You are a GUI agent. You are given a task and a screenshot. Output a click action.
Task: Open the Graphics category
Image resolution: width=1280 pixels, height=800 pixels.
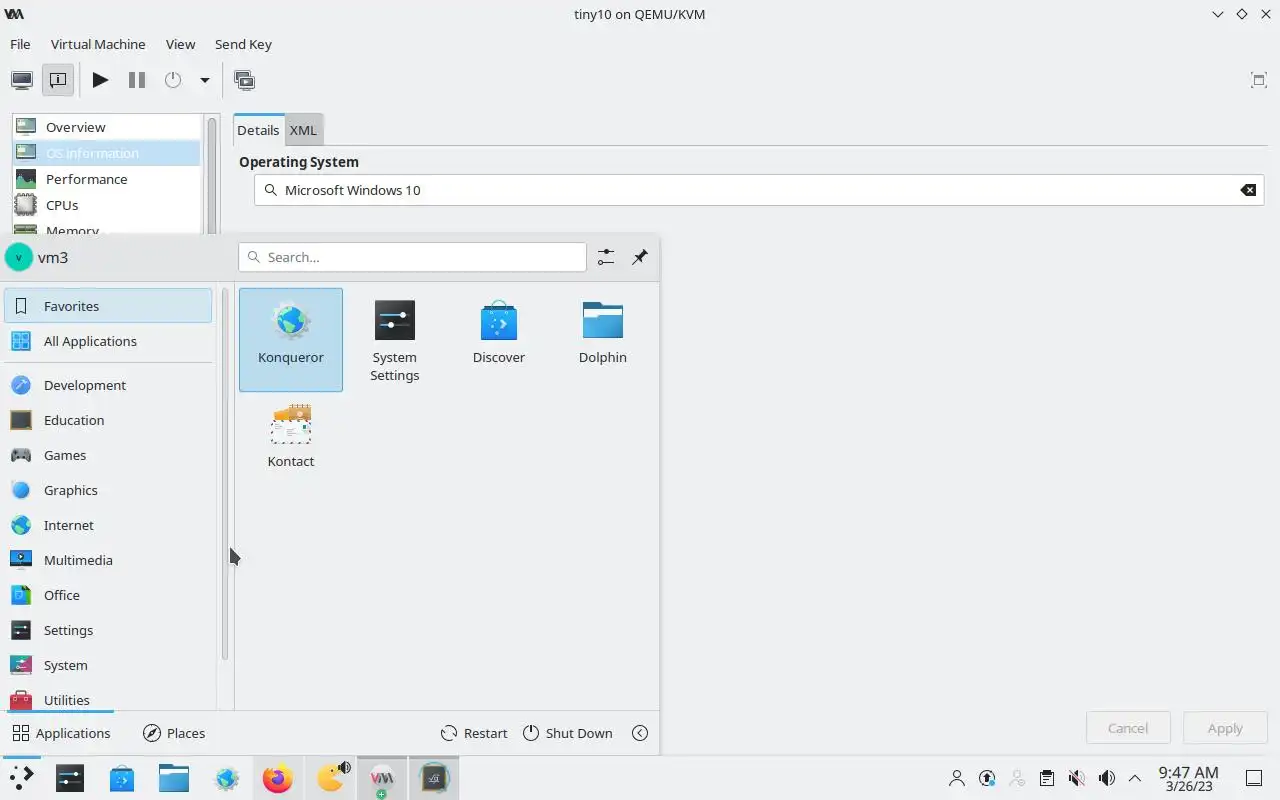coord(108,490)
